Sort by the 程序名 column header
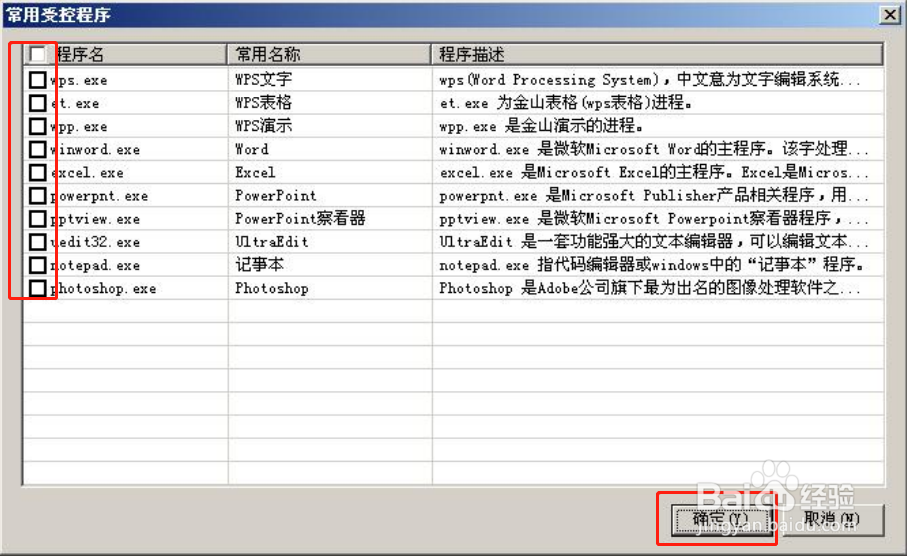907x557 pixels. [x=124, y=54]
